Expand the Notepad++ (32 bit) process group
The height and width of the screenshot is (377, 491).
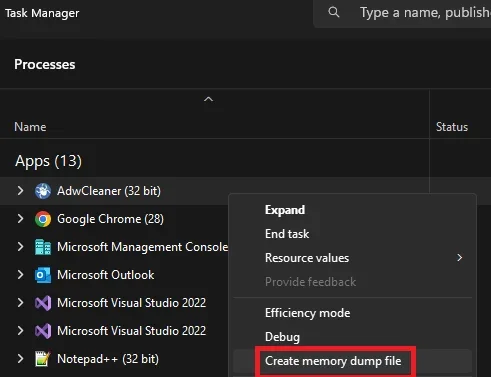[20, 359]
